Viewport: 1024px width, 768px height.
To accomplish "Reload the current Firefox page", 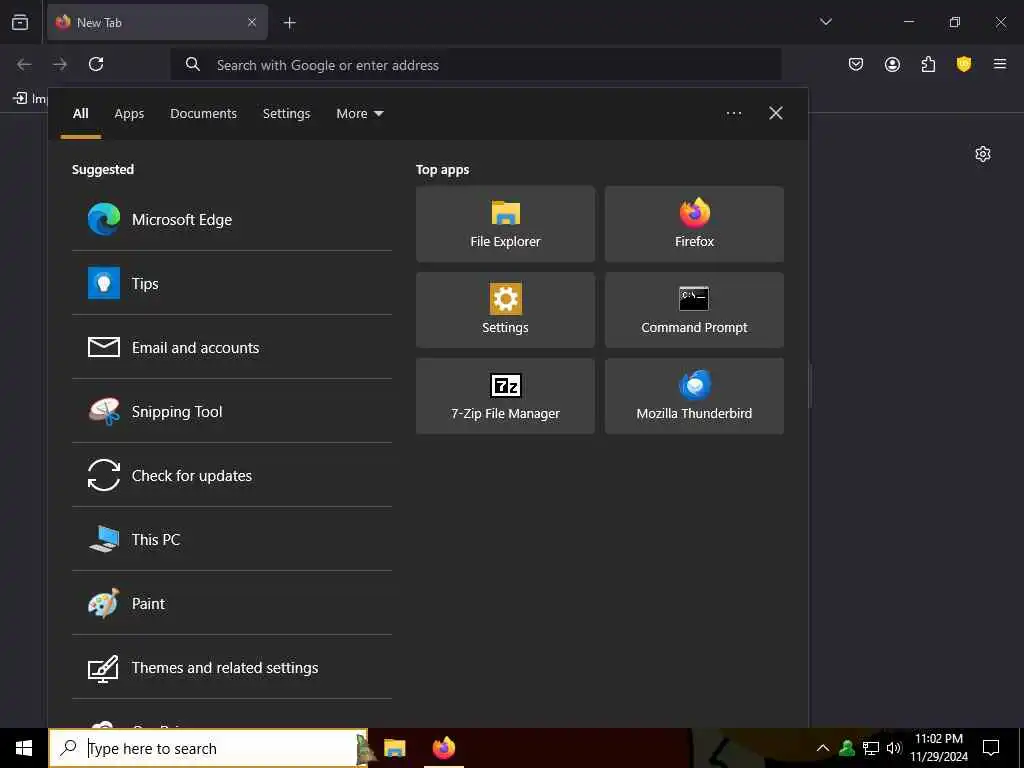I will [96, 64].
